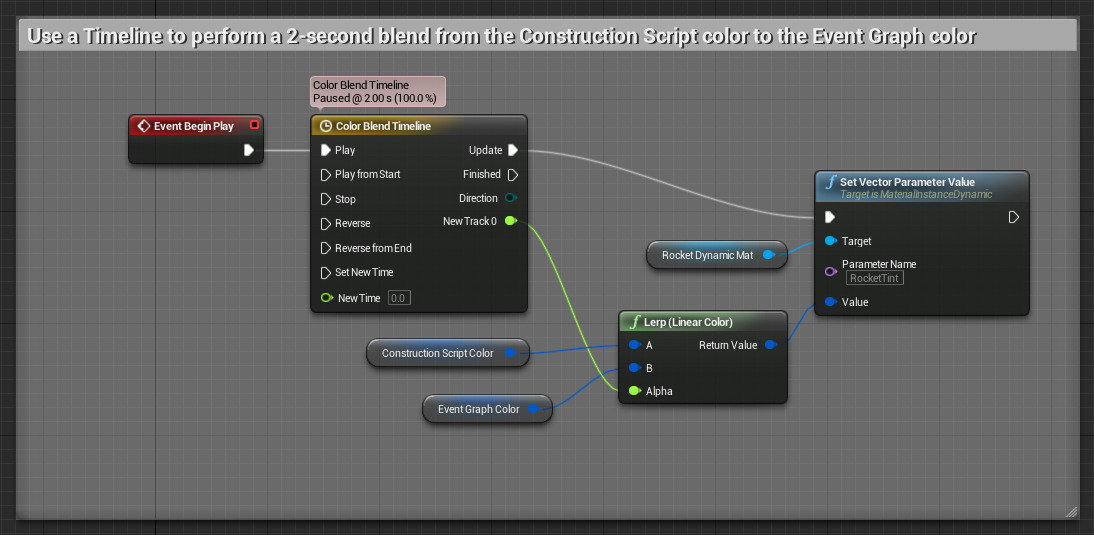Click the Reverse from End input pin
Viewport: 1094px width, 535px height.
click(326, 248)
